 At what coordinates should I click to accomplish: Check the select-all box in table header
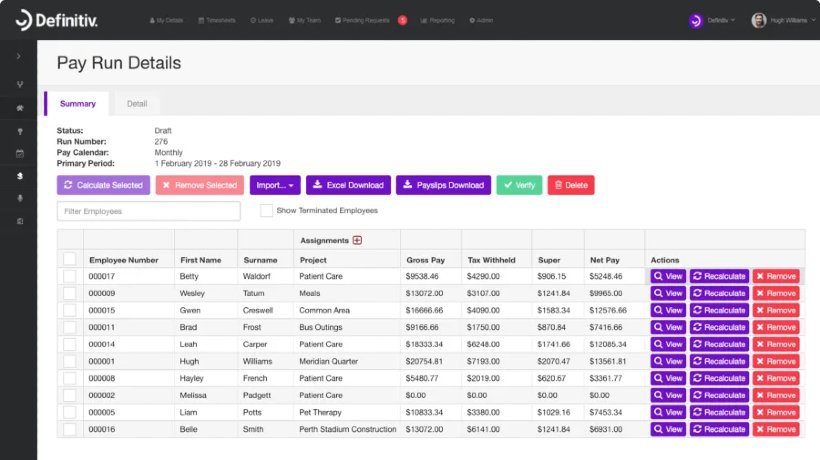pyautogui.click(x=69, y=259)
